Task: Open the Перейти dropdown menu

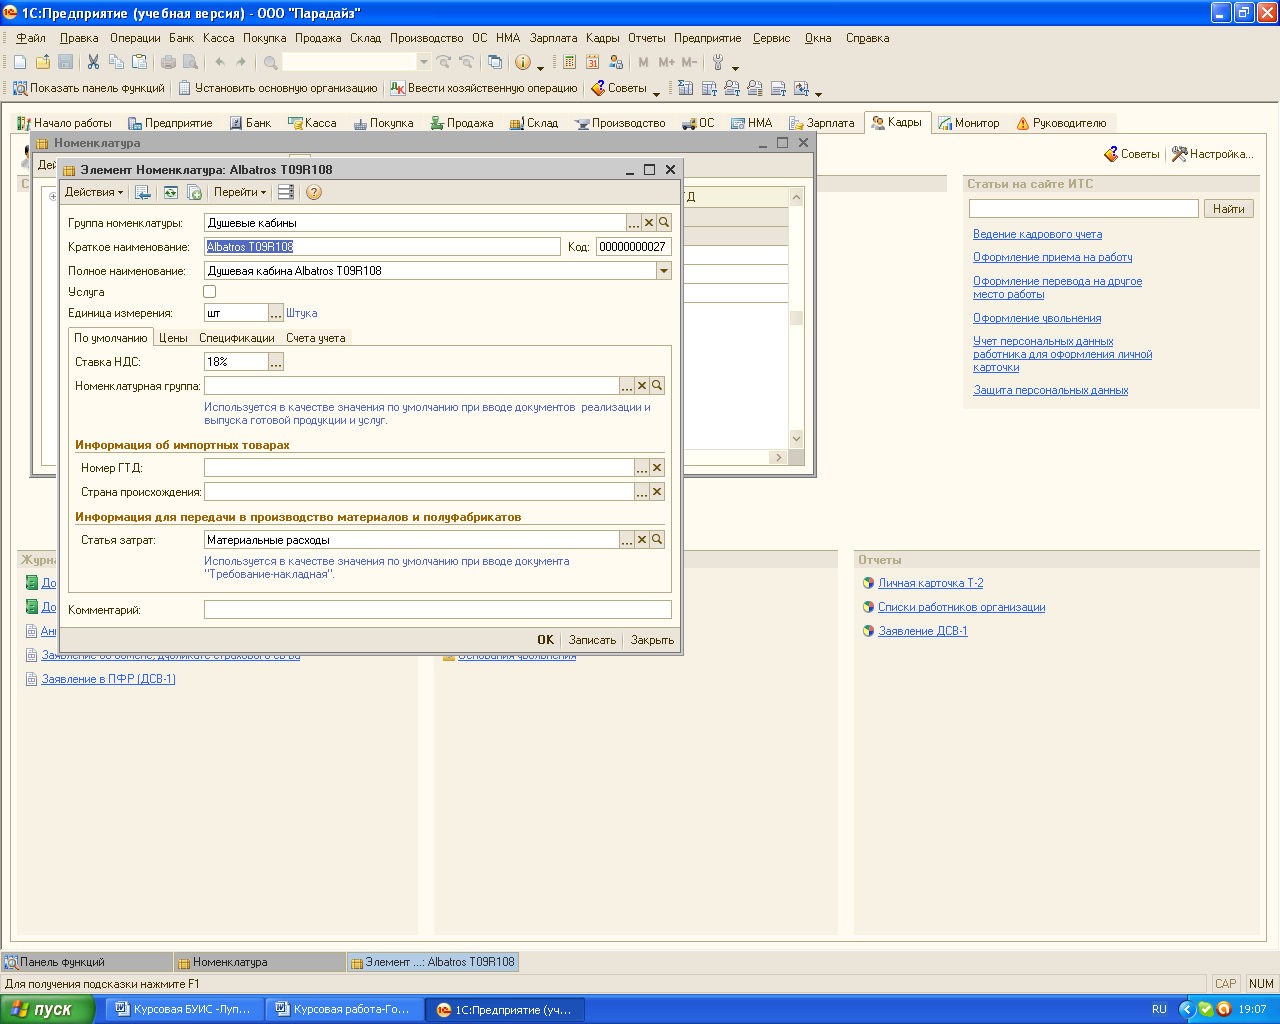Action: point(240,192)
